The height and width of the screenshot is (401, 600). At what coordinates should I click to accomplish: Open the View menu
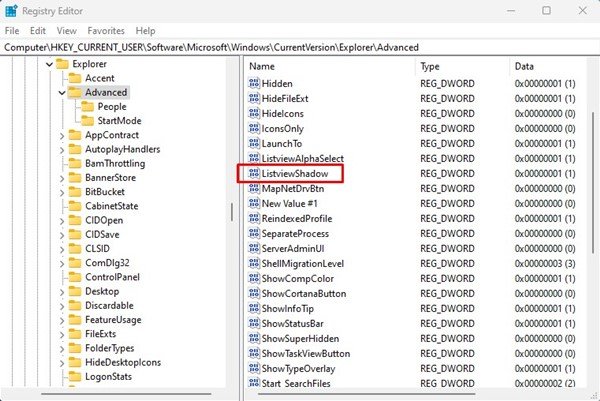(x=67, y=31)
